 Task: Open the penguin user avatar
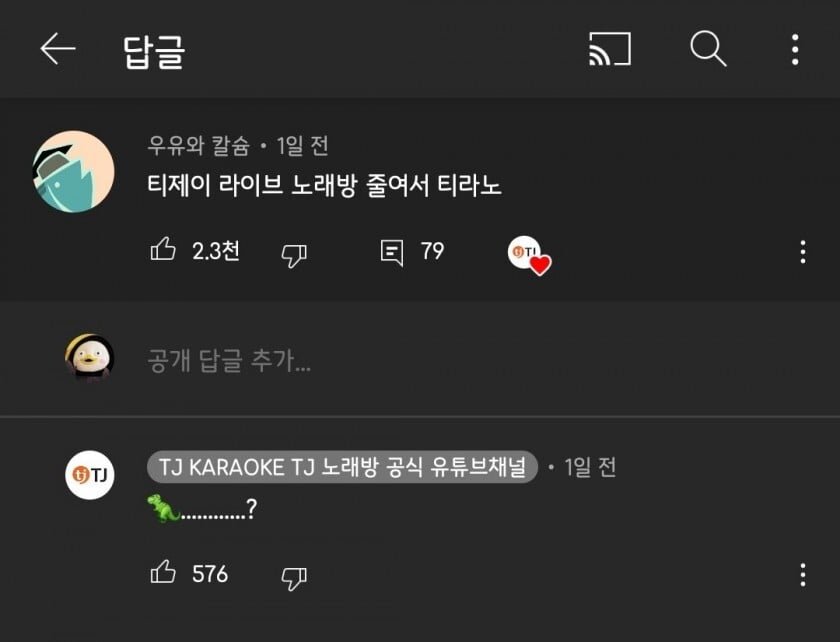89,358
